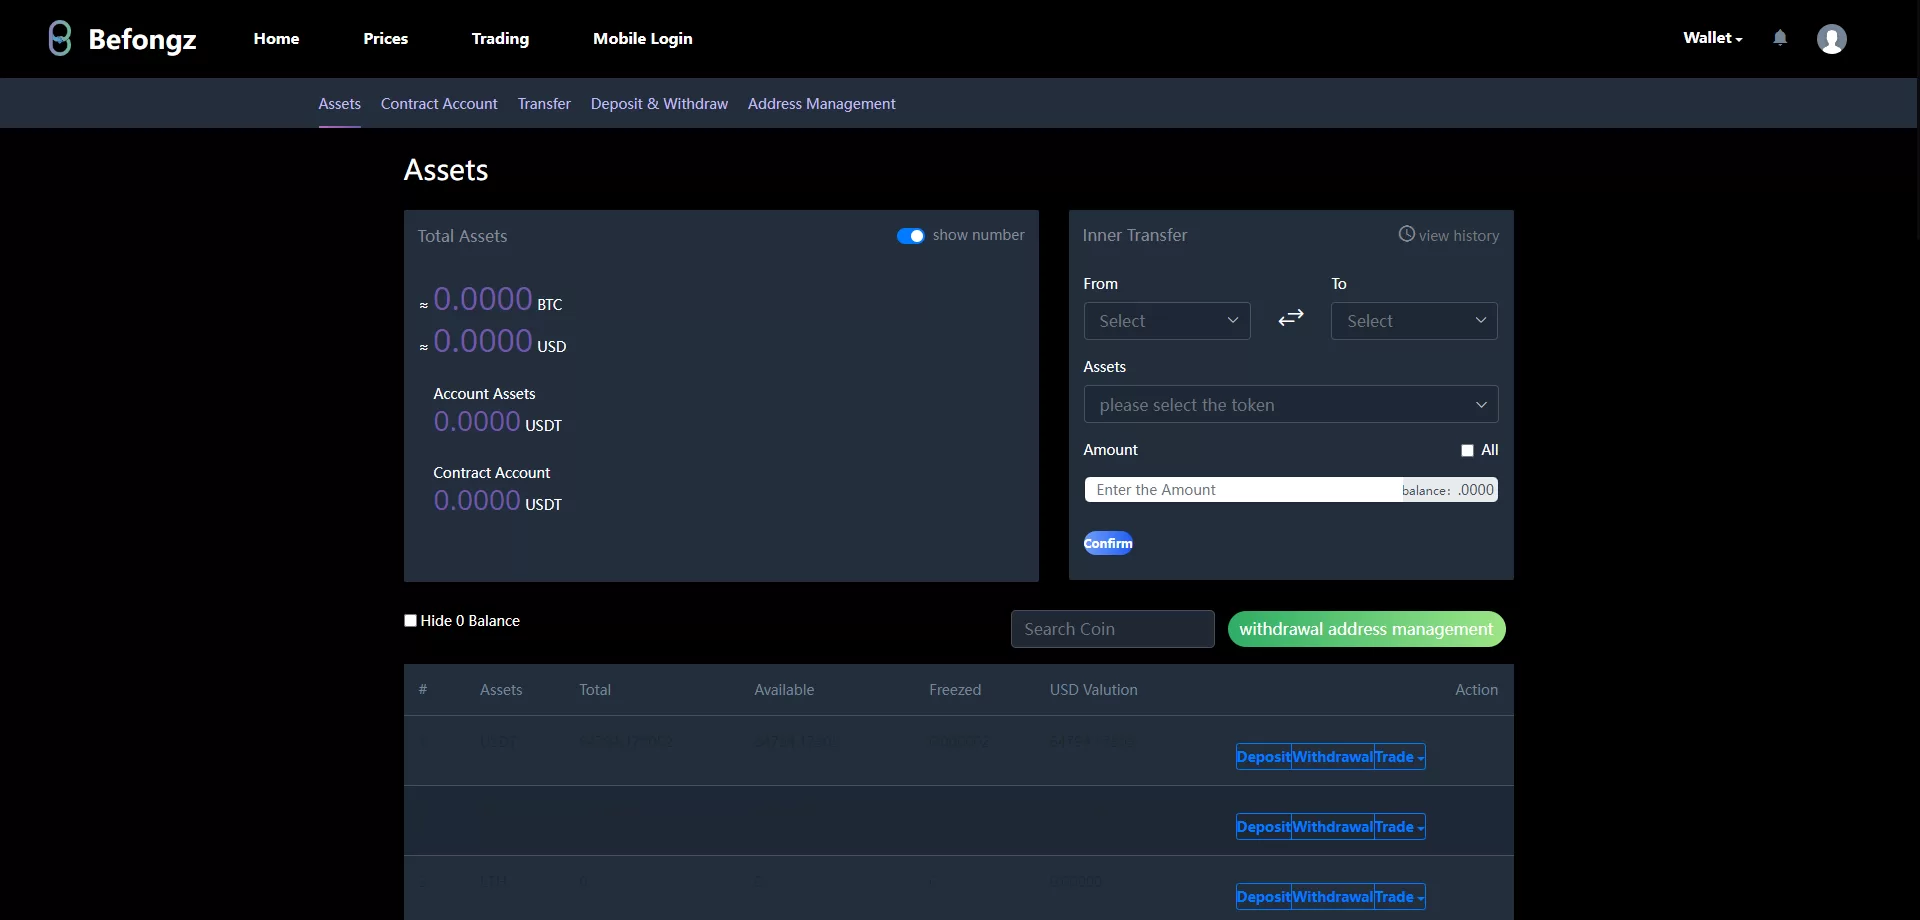Enable Hide 0 Balance checkbox

point(410,621)
